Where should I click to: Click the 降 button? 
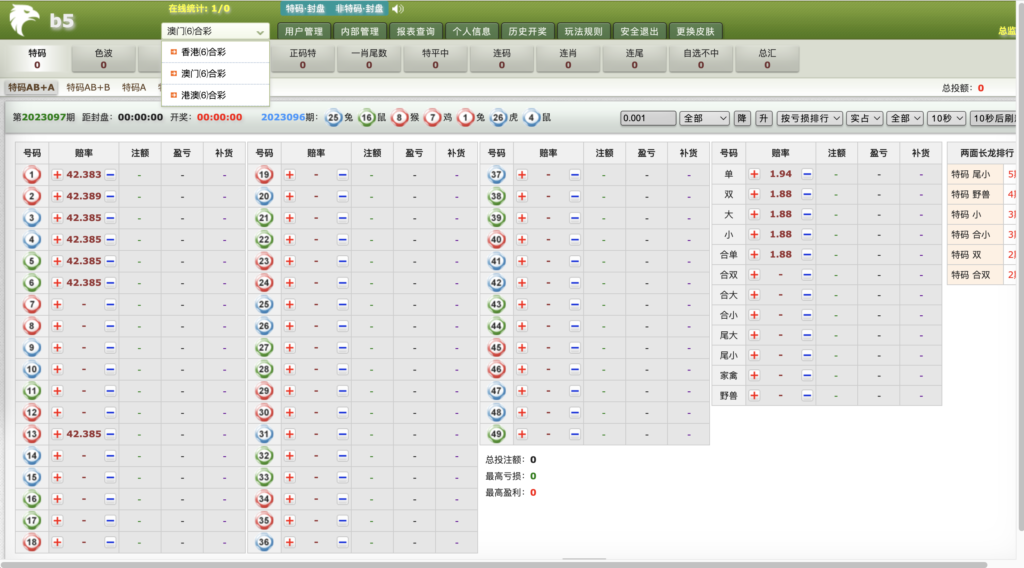(742, 118)
